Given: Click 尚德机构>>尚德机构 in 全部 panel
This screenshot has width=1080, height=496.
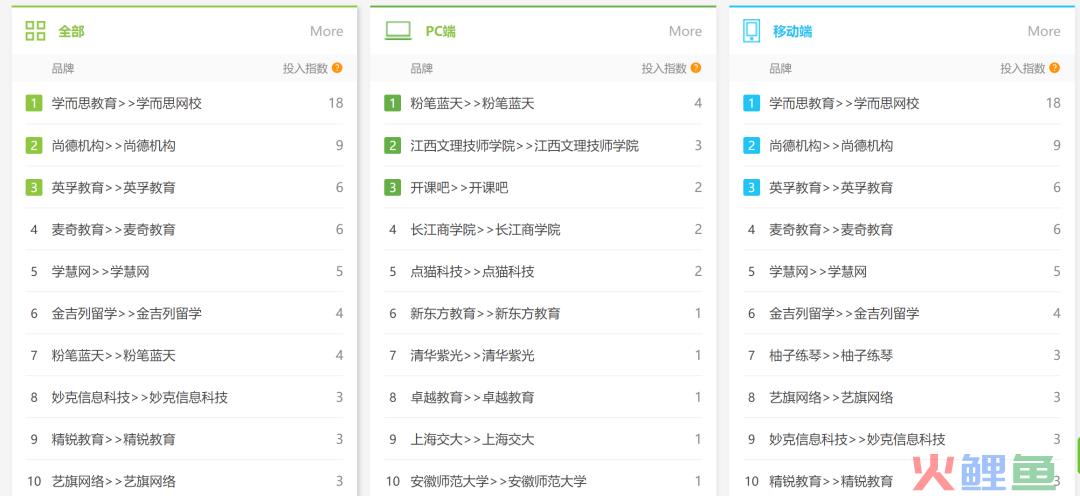Looking at the screenshot, I should click(x=114, y=145).
